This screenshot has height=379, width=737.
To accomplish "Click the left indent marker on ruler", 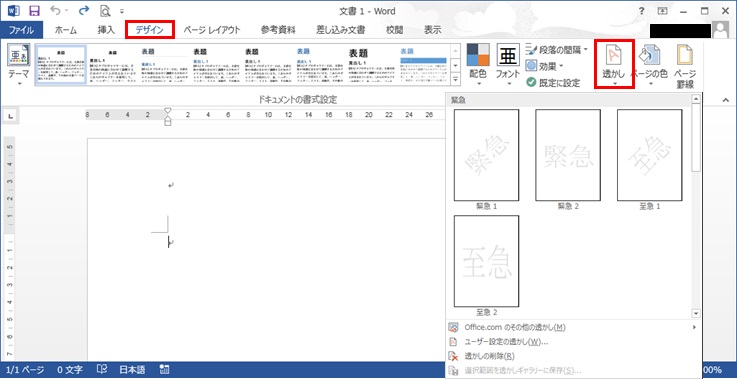I will (x=168, y=122).
